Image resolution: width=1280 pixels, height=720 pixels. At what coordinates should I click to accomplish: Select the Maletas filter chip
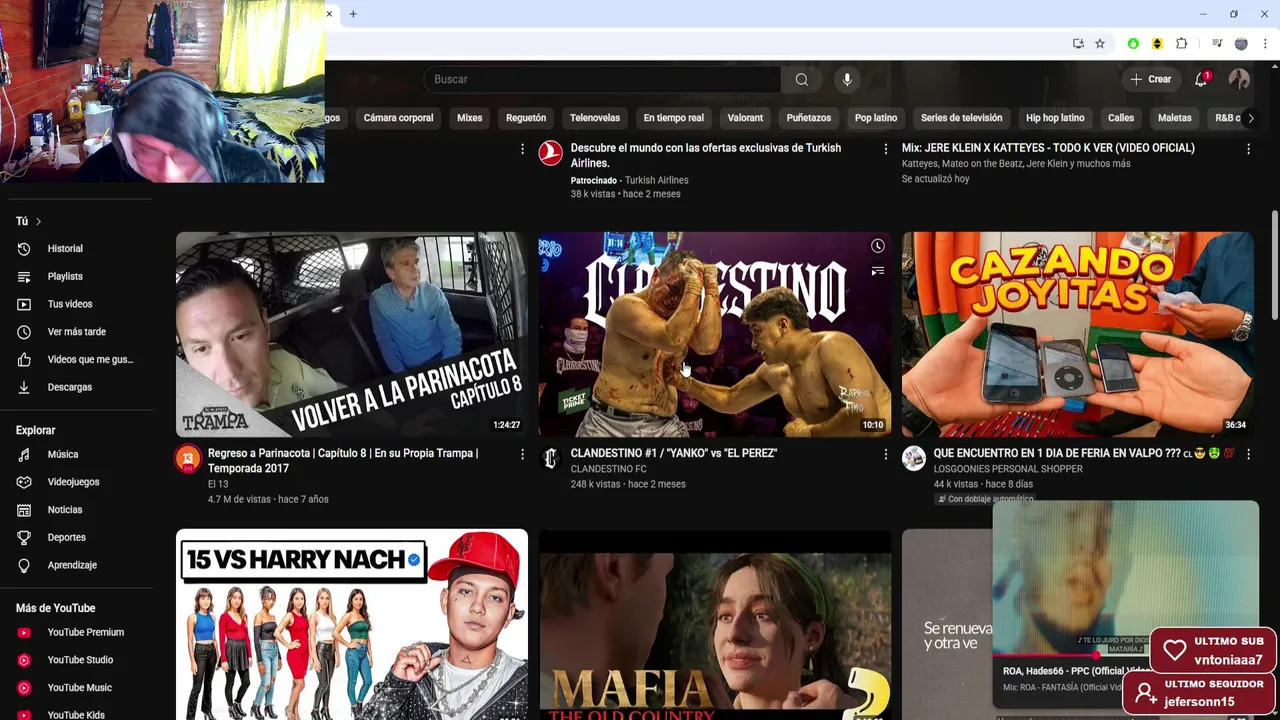tap(1174, 118)
